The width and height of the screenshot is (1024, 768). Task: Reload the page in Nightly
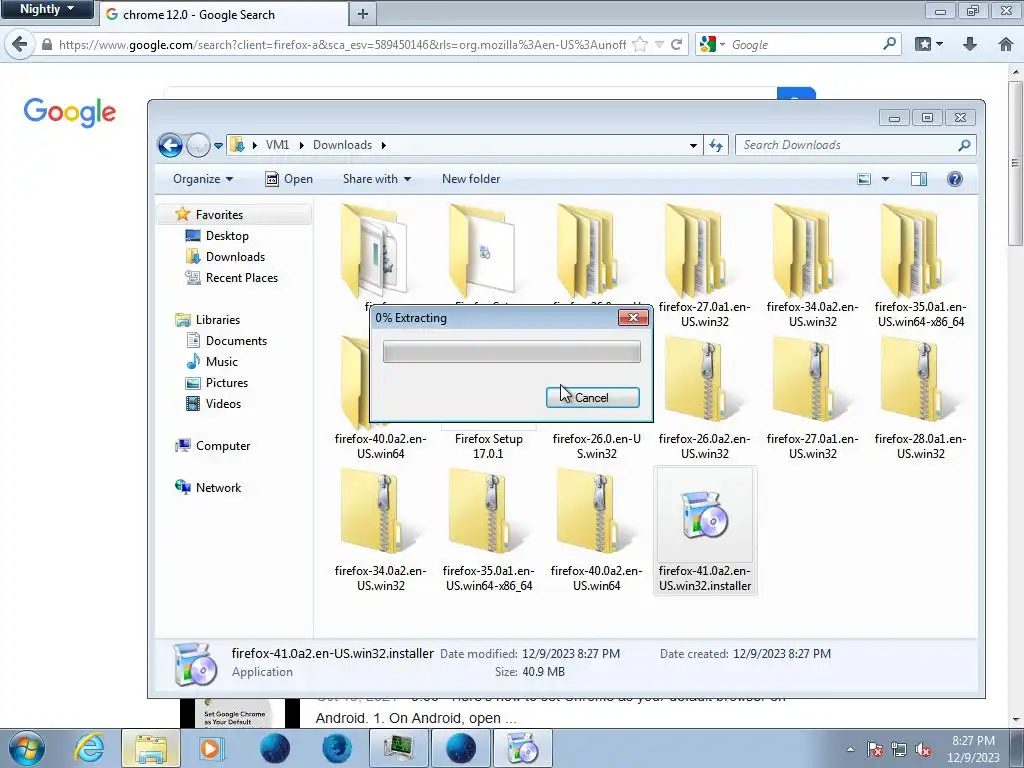tap(676, 44)
